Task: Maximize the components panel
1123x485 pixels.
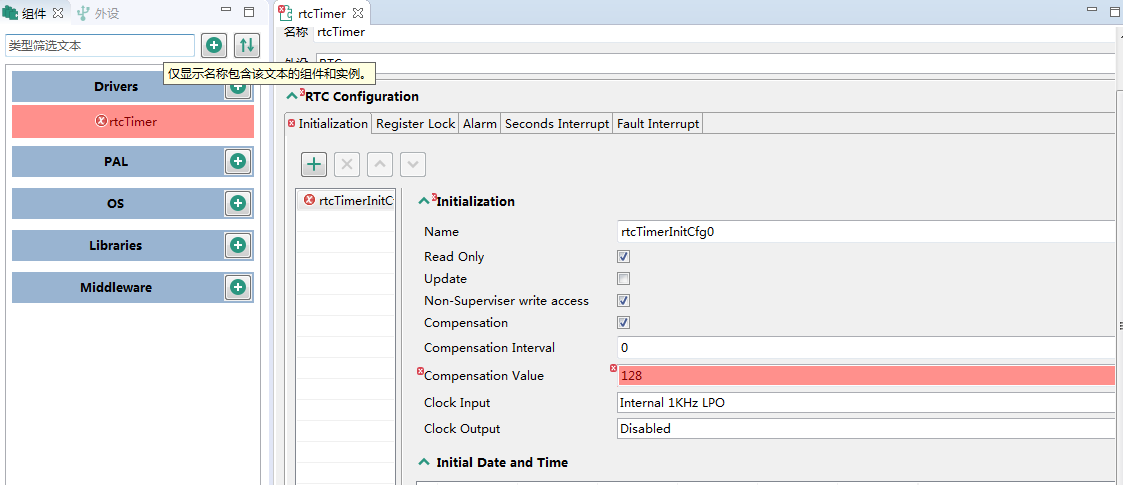Action: point(249,11)
